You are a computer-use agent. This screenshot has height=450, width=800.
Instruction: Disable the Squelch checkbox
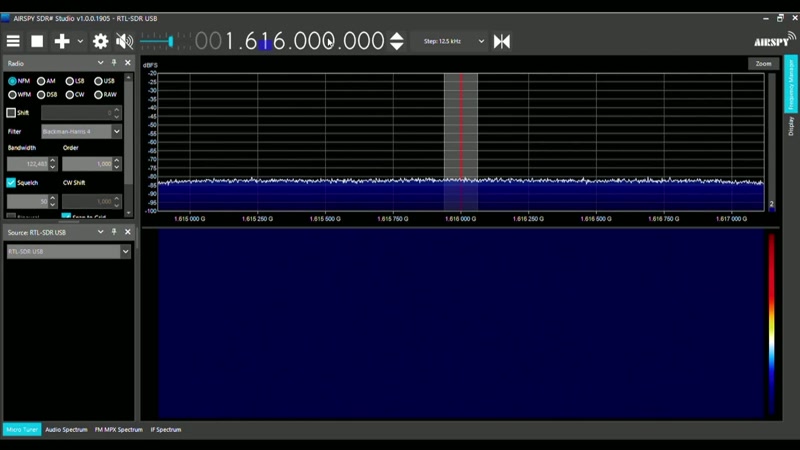tap(11, 183)
